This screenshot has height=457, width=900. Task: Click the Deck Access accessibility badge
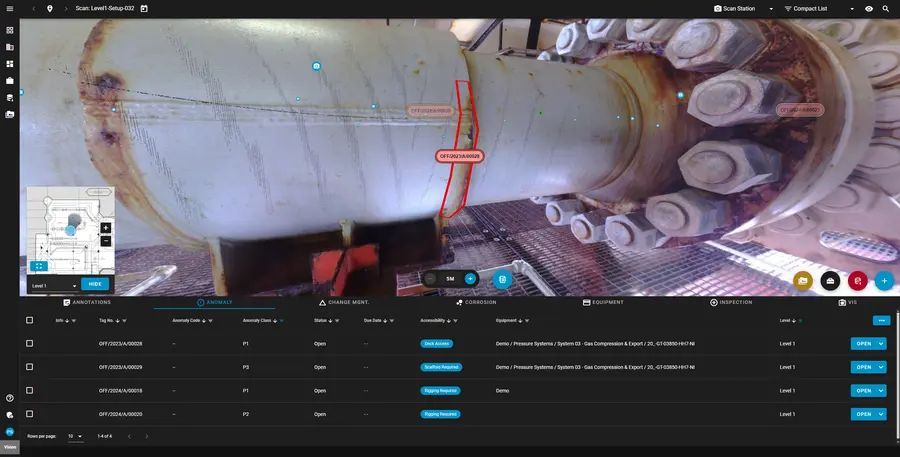point(437,343)
